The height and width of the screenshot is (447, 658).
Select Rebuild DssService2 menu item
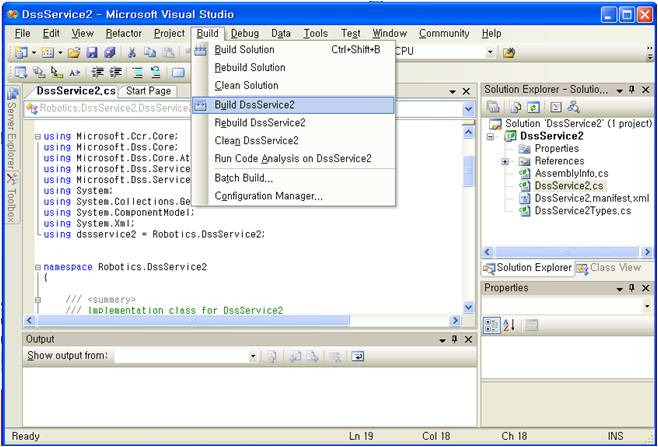(x=293, y=123)
